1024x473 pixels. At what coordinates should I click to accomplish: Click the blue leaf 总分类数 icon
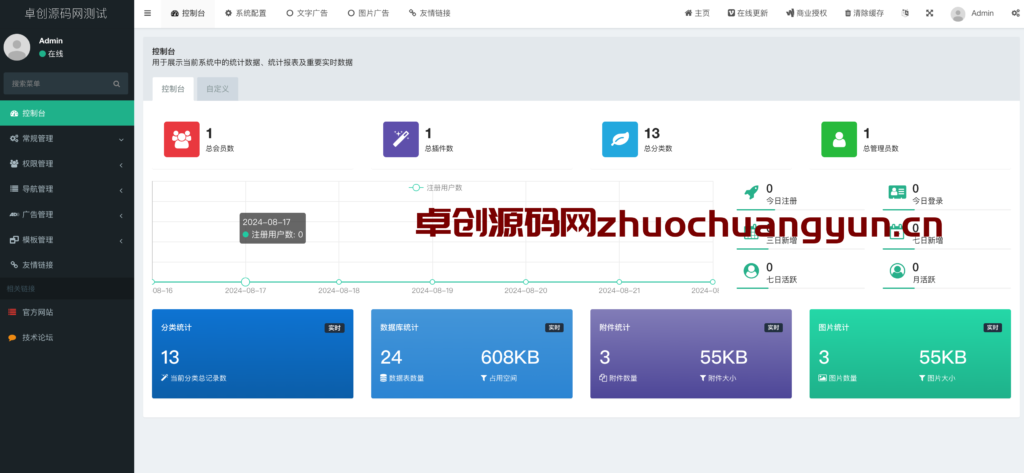[x=620, y=139]
